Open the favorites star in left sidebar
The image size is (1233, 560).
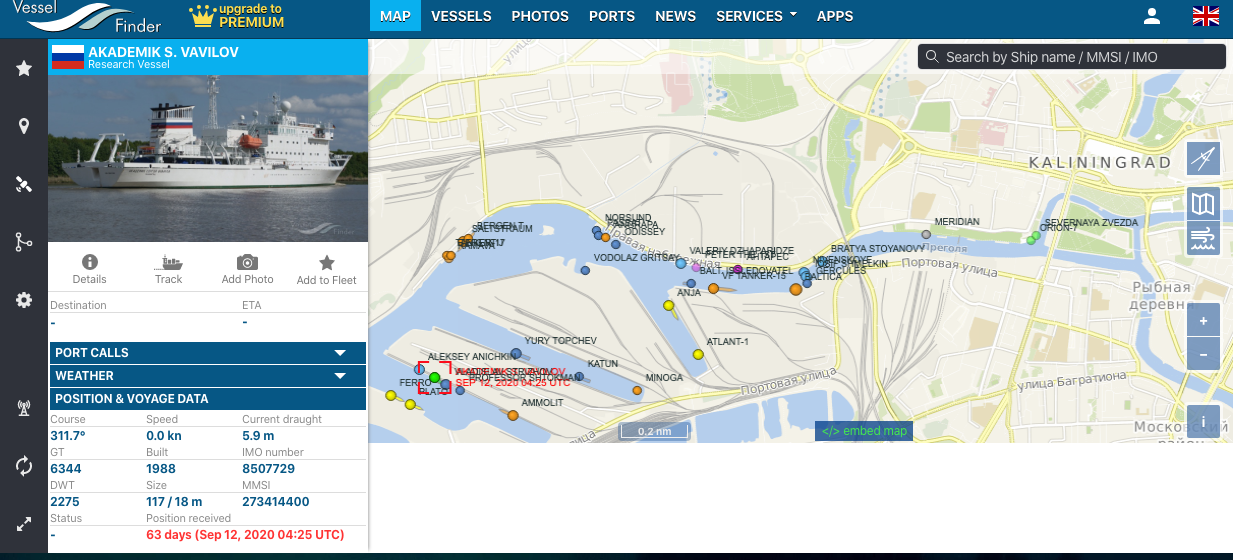click(x=24, y=68)
